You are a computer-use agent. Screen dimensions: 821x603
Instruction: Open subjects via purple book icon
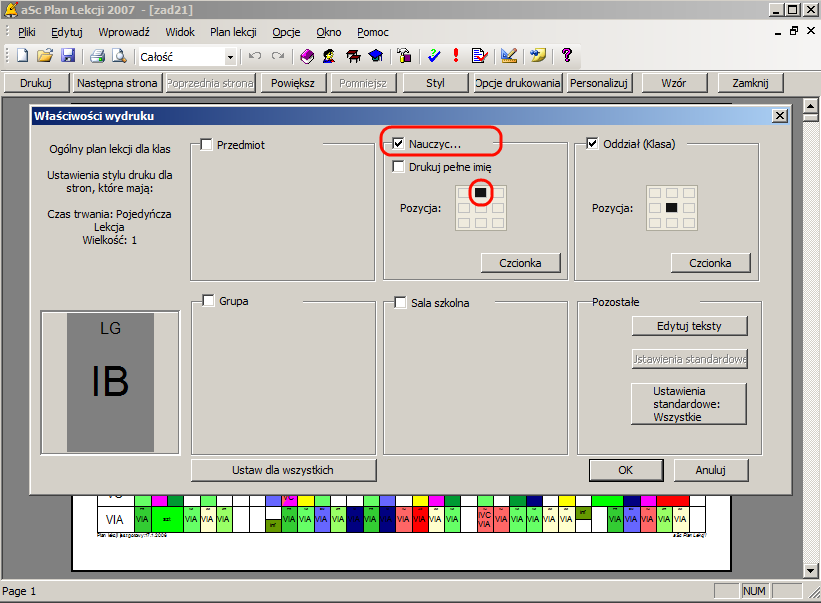tap(307, 55)
